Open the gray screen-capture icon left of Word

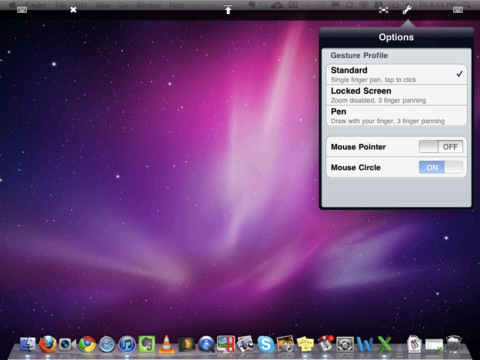tap(345, 344)
